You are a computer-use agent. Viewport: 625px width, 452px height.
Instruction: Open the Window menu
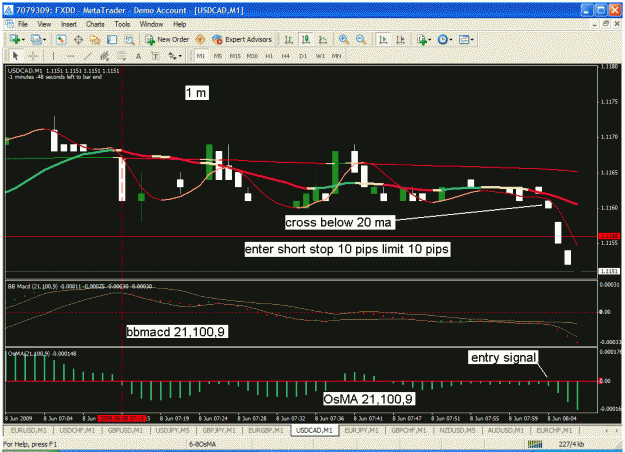tap(151, 24)
